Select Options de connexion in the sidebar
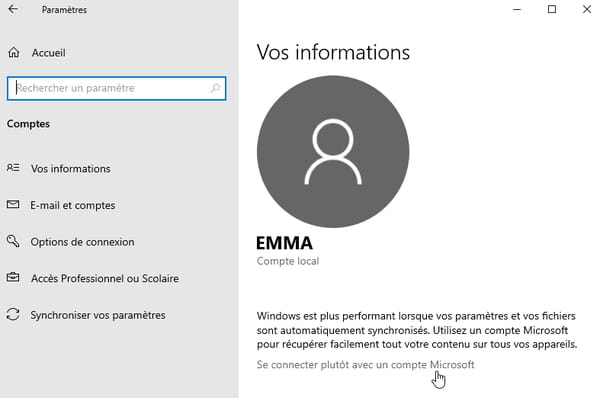600x398 pixels. tap(82, 242)
